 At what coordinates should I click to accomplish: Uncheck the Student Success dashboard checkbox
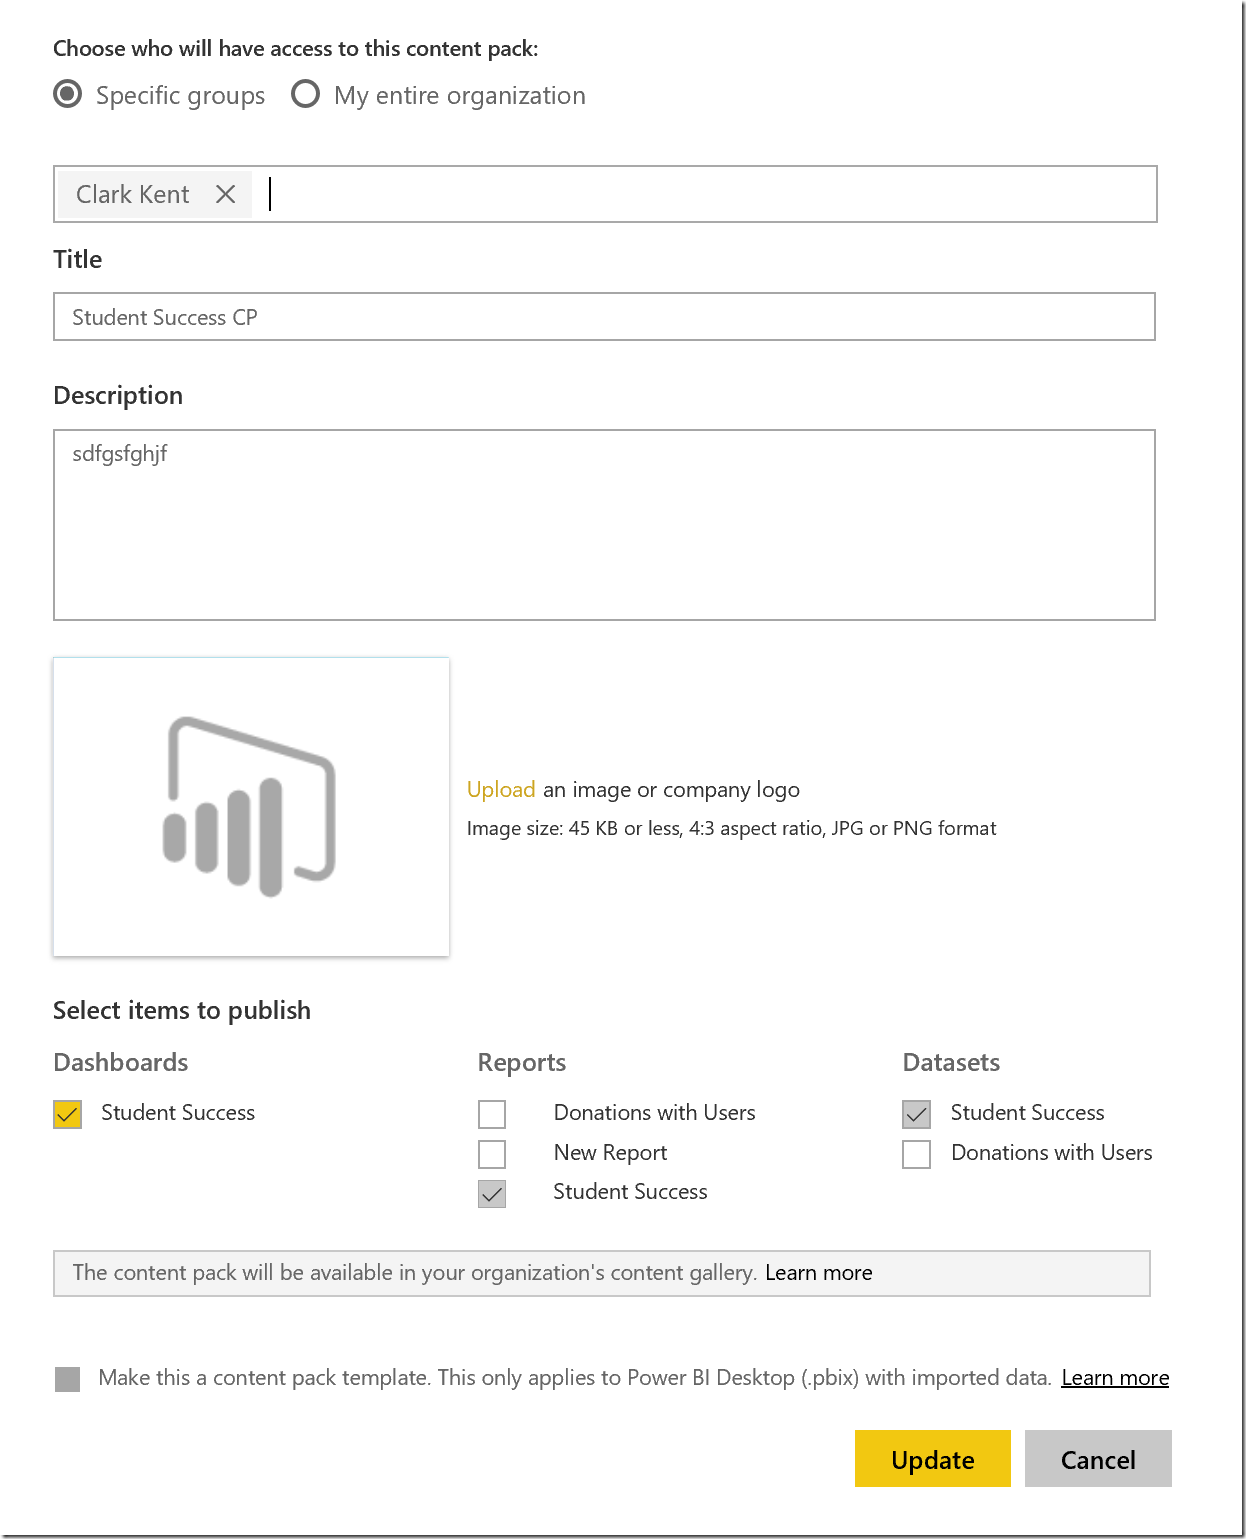pos(68,1114)
